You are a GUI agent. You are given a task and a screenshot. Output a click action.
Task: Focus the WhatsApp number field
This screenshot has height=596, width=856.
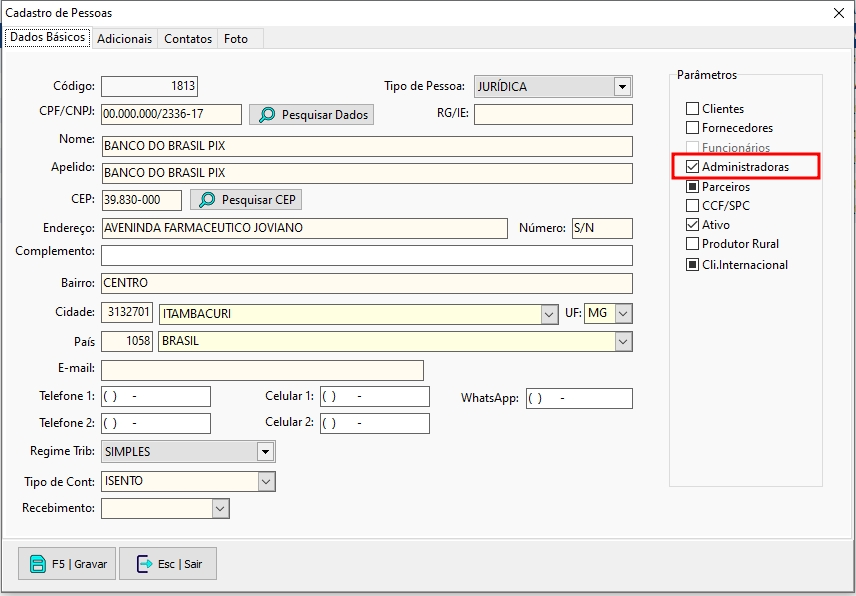click(579, 398)
